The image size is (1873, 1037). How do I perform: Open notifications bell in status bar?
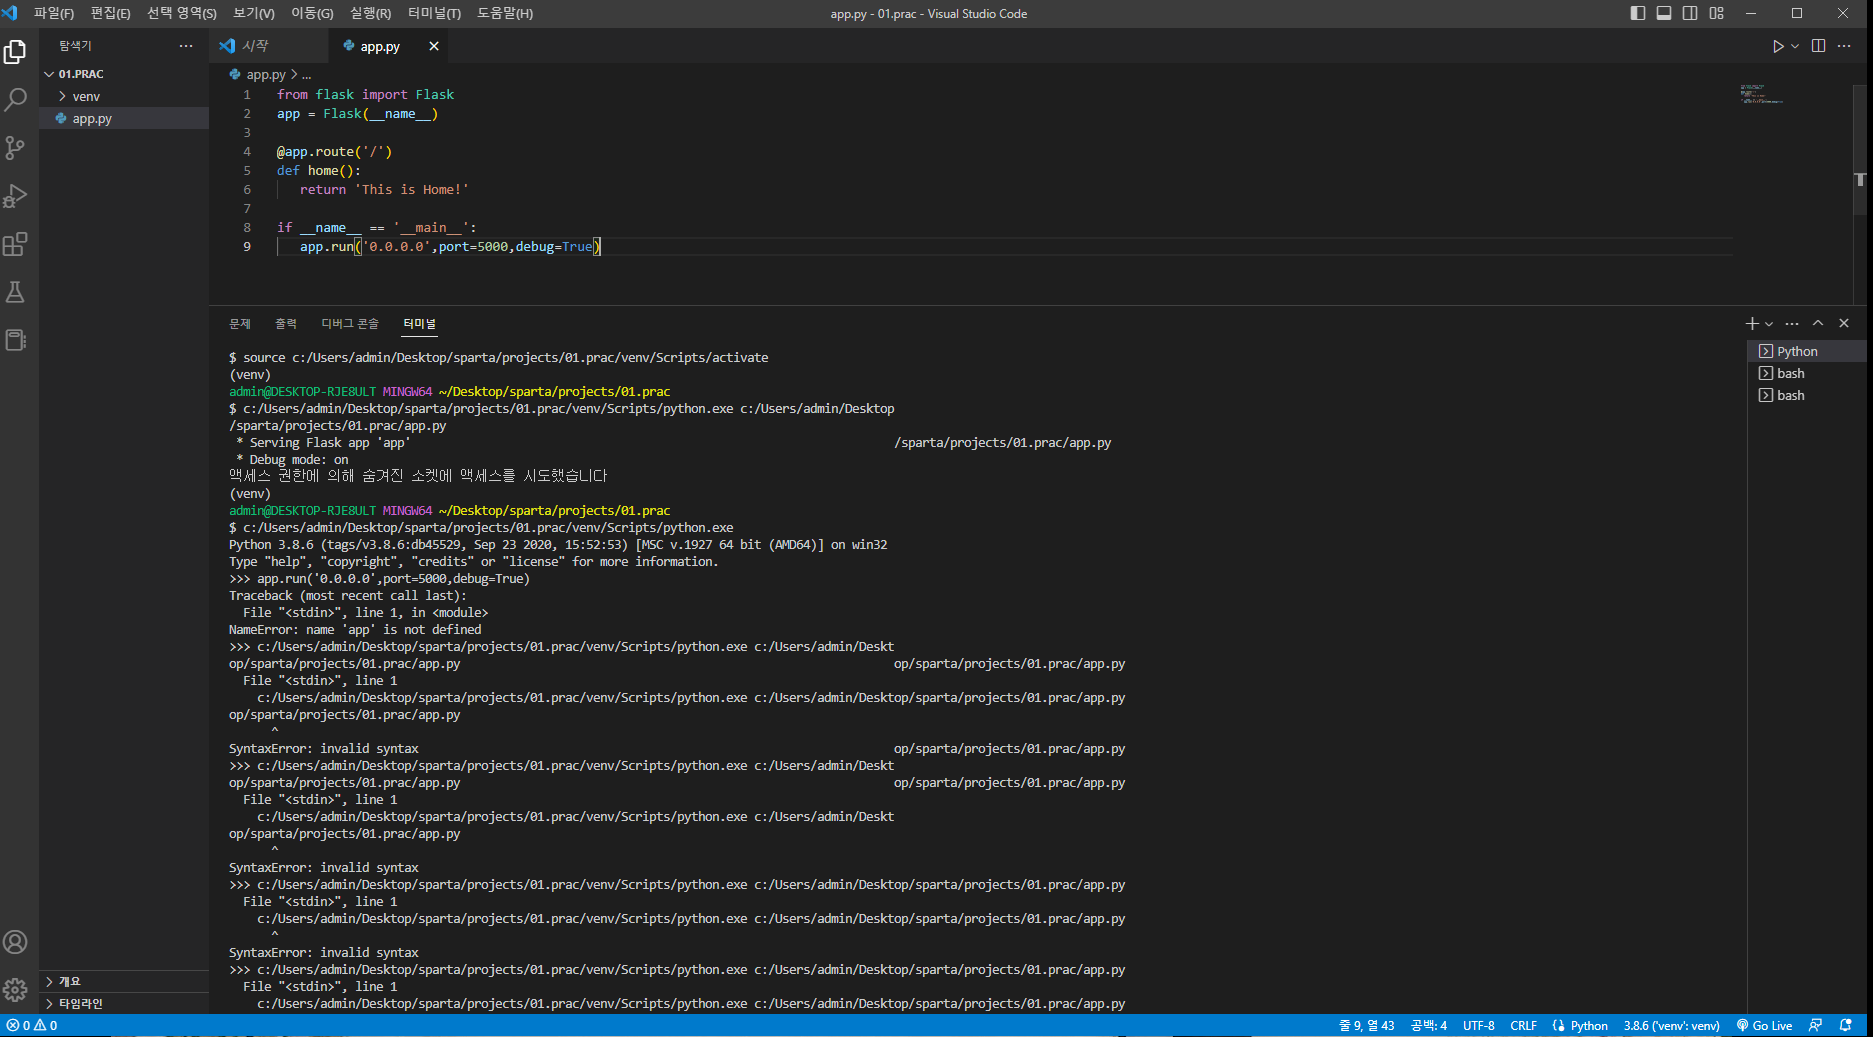tap(1846, 1025)
